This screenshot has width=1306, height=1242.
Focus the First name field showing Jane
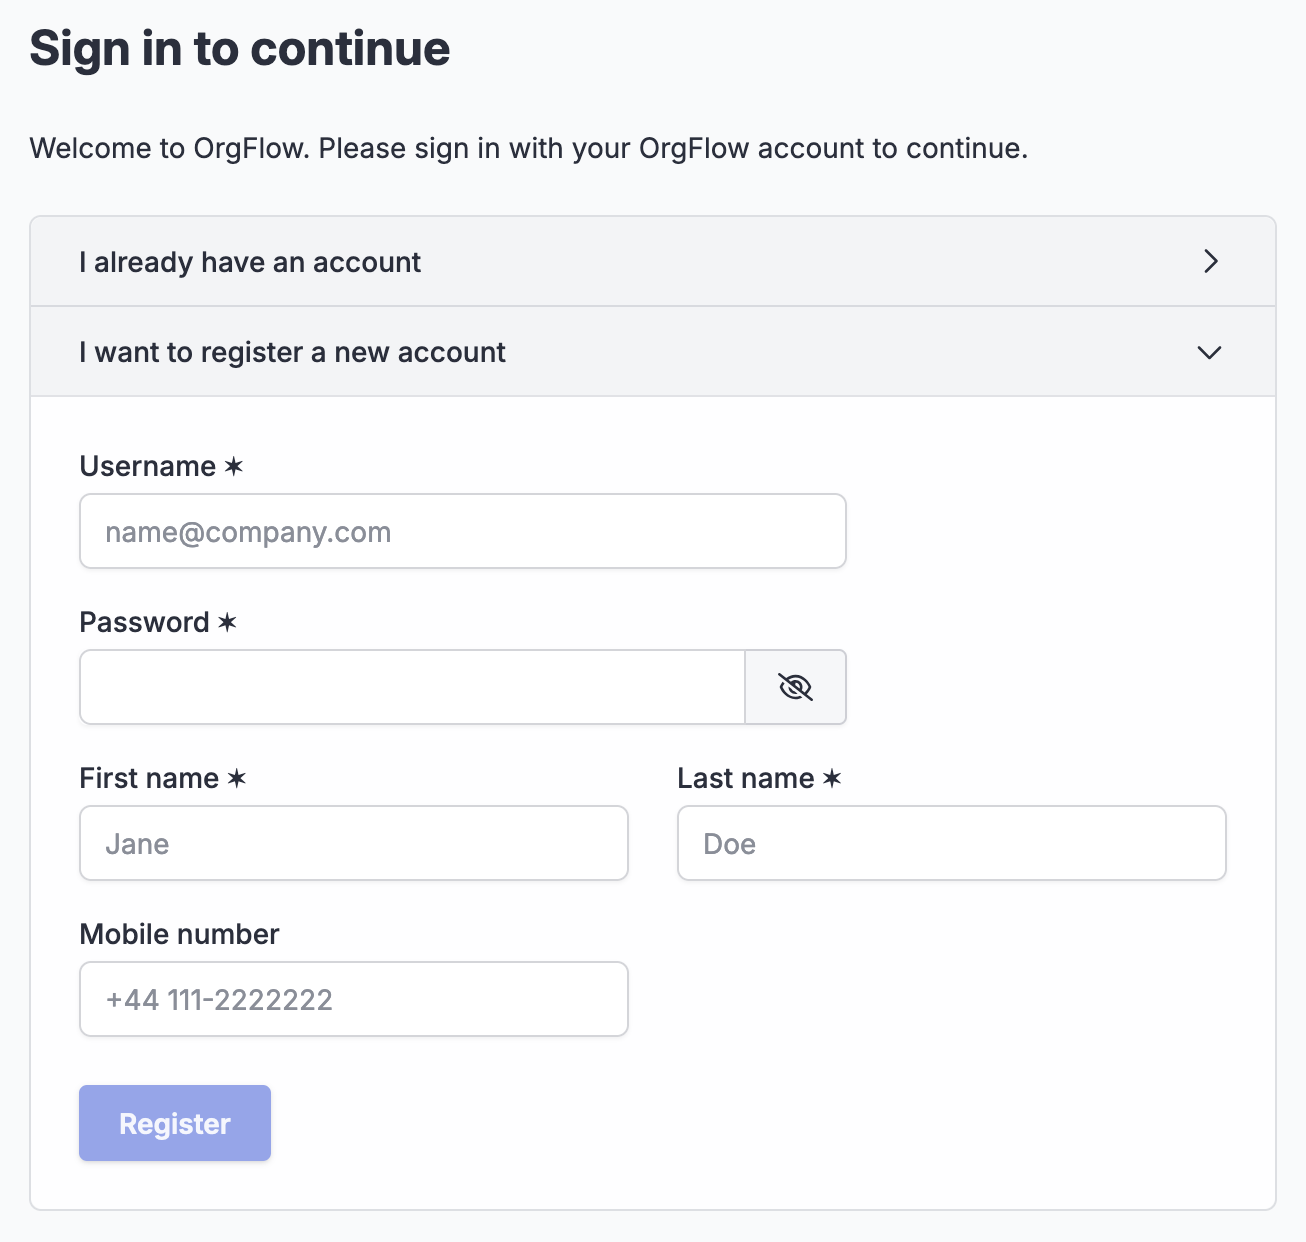click(x=354, y=843)
